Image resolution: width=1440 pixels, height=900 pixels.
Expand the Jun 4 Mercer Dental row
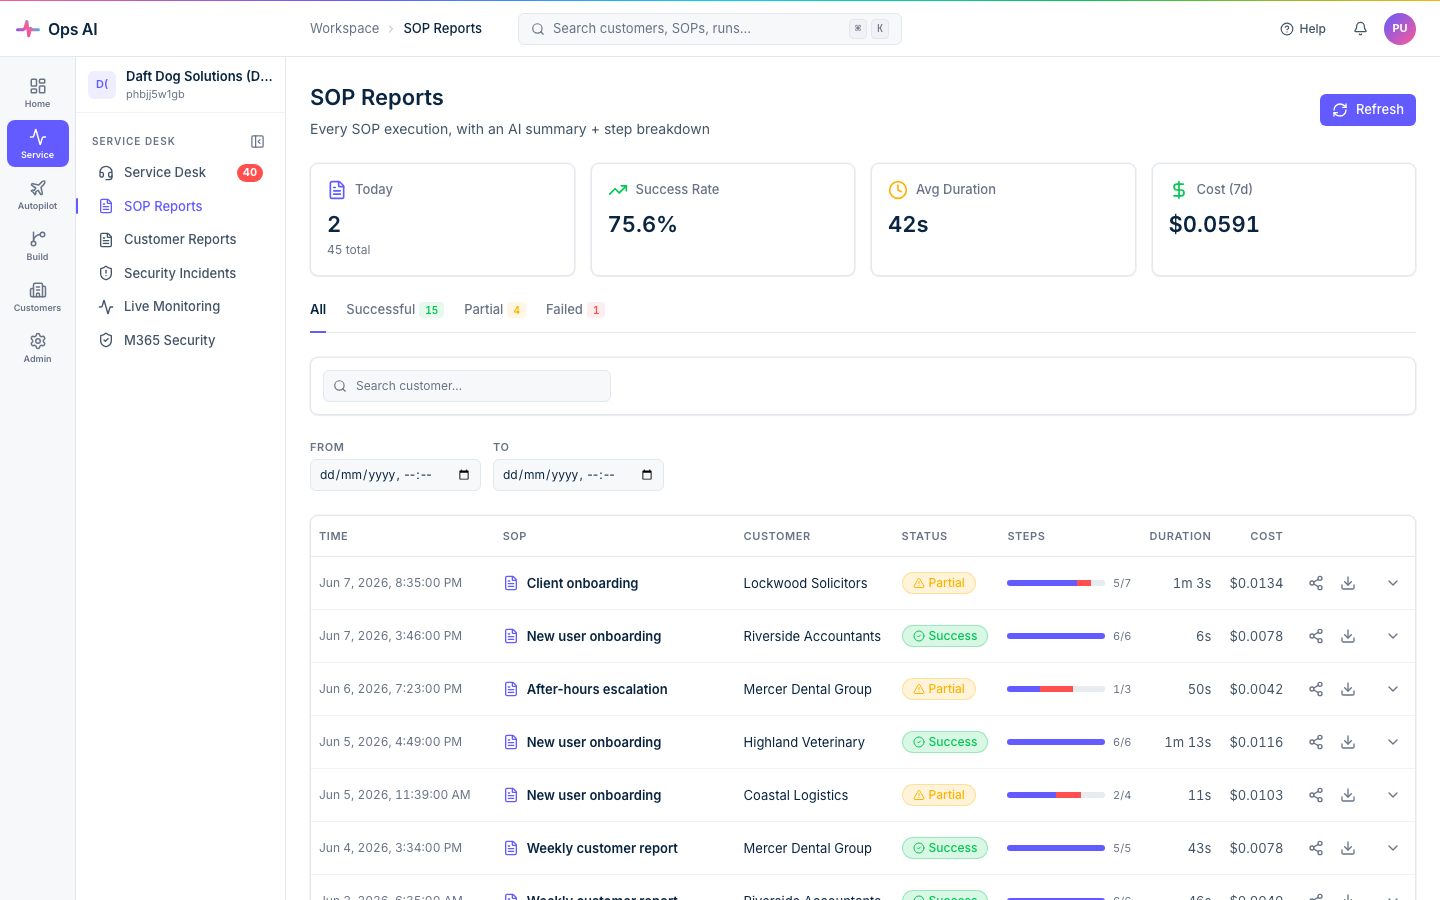click(1393, 848)
